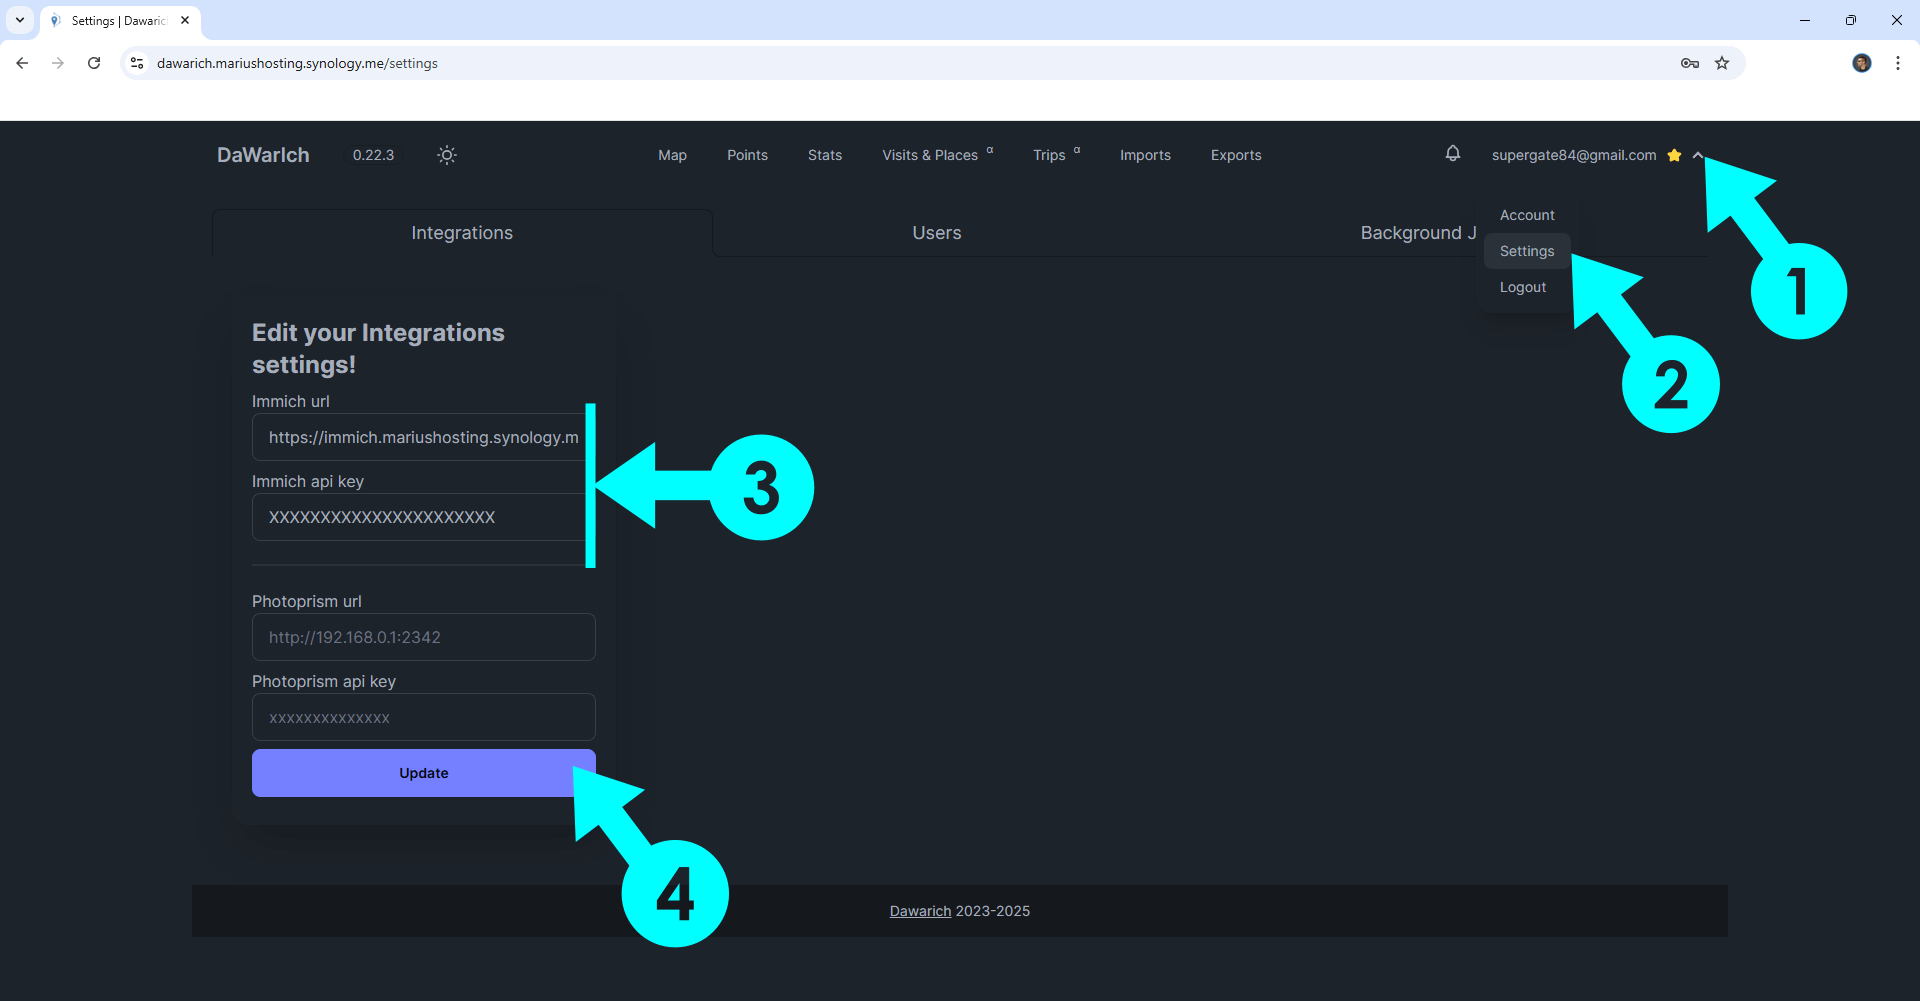Switch to the Background Jobs tab
Screen dimensions: 1920x1001
pyautogui.click(x=1418, y=233)
